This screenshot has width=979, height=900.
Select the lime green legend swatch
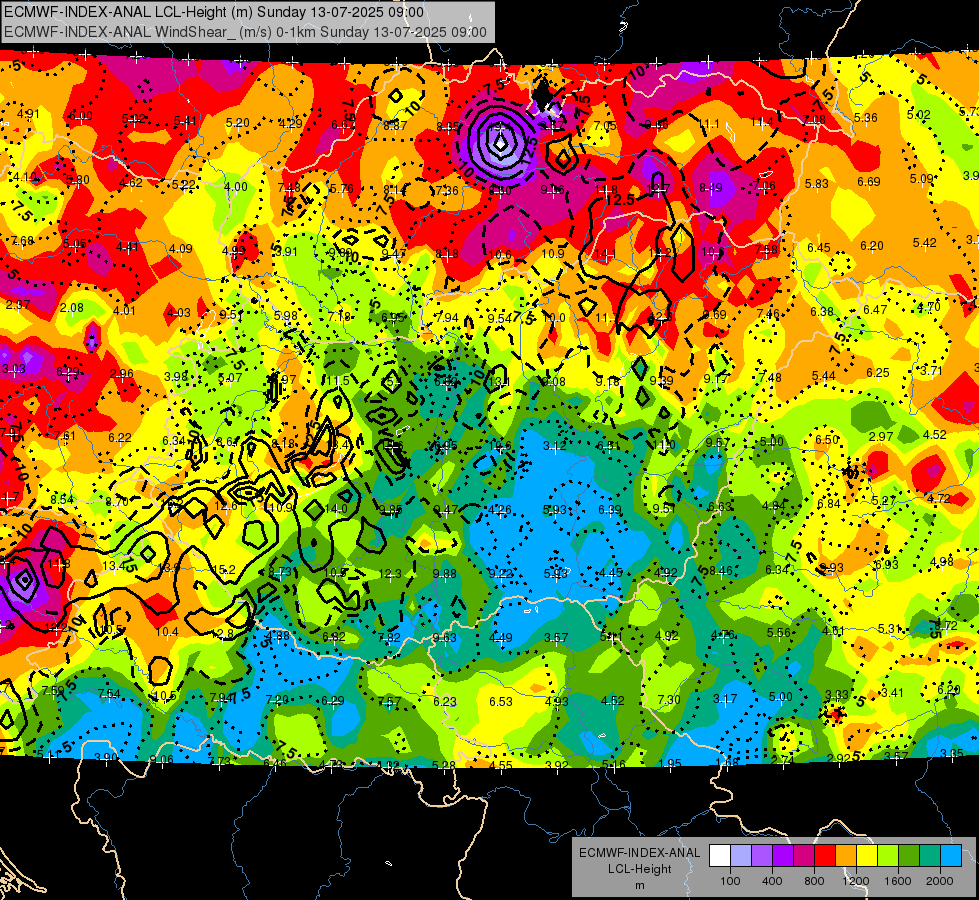[x=888, y=856]
